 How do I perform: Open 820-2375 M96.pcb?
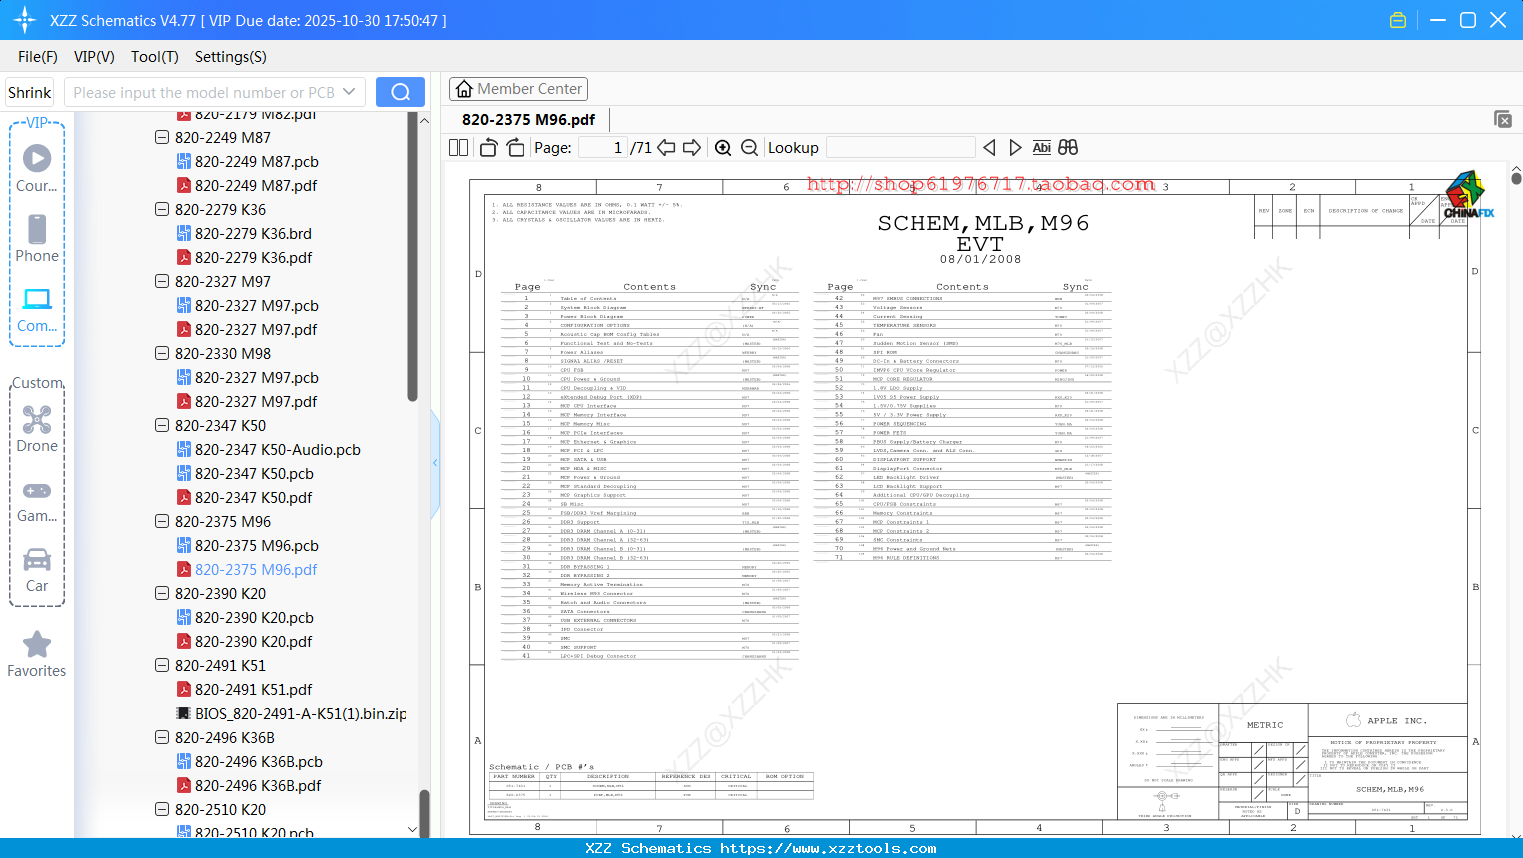pos(257,545)
